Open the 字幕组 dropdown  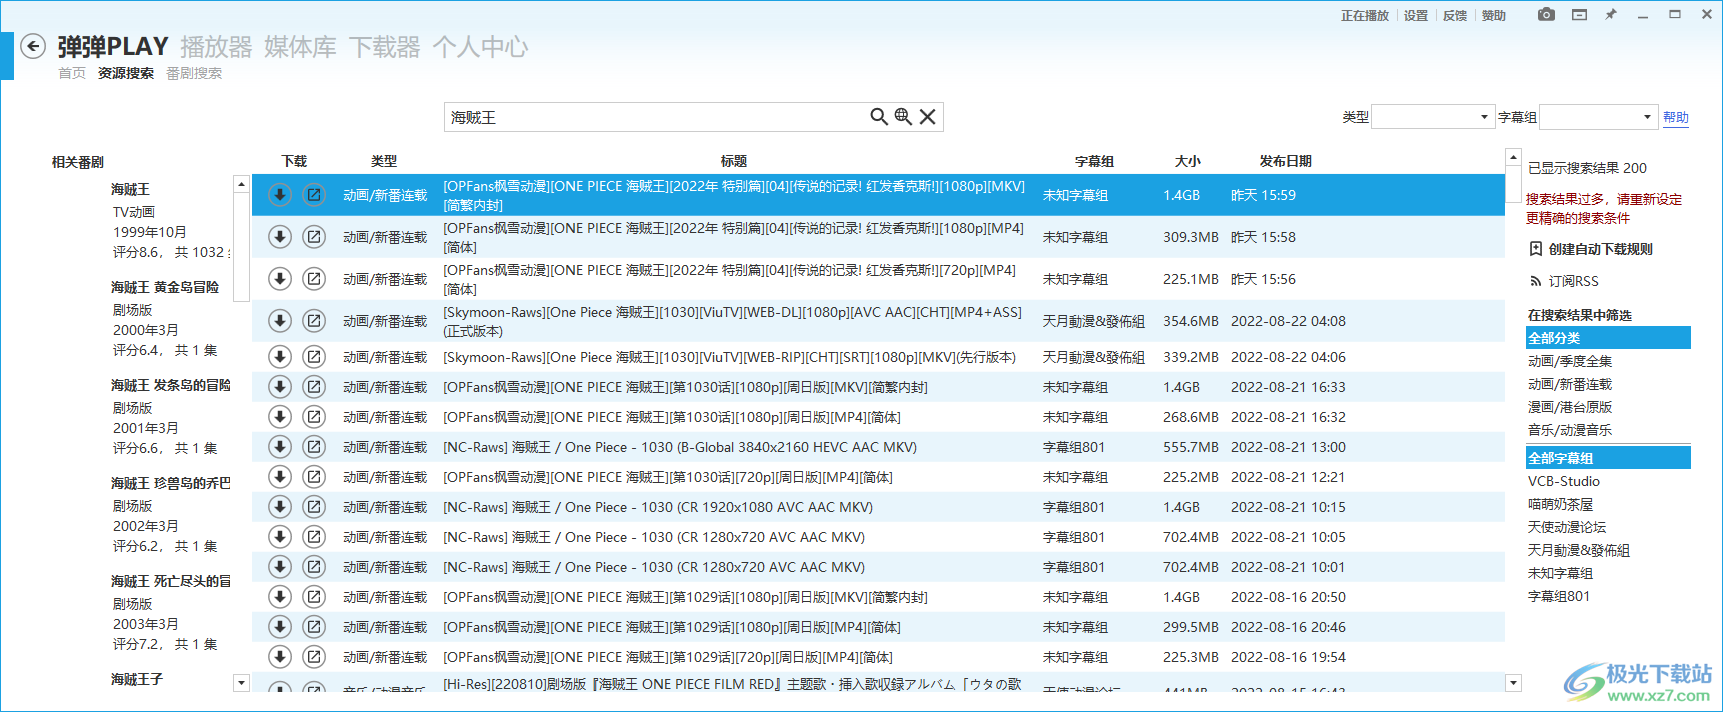point(1599,117)
